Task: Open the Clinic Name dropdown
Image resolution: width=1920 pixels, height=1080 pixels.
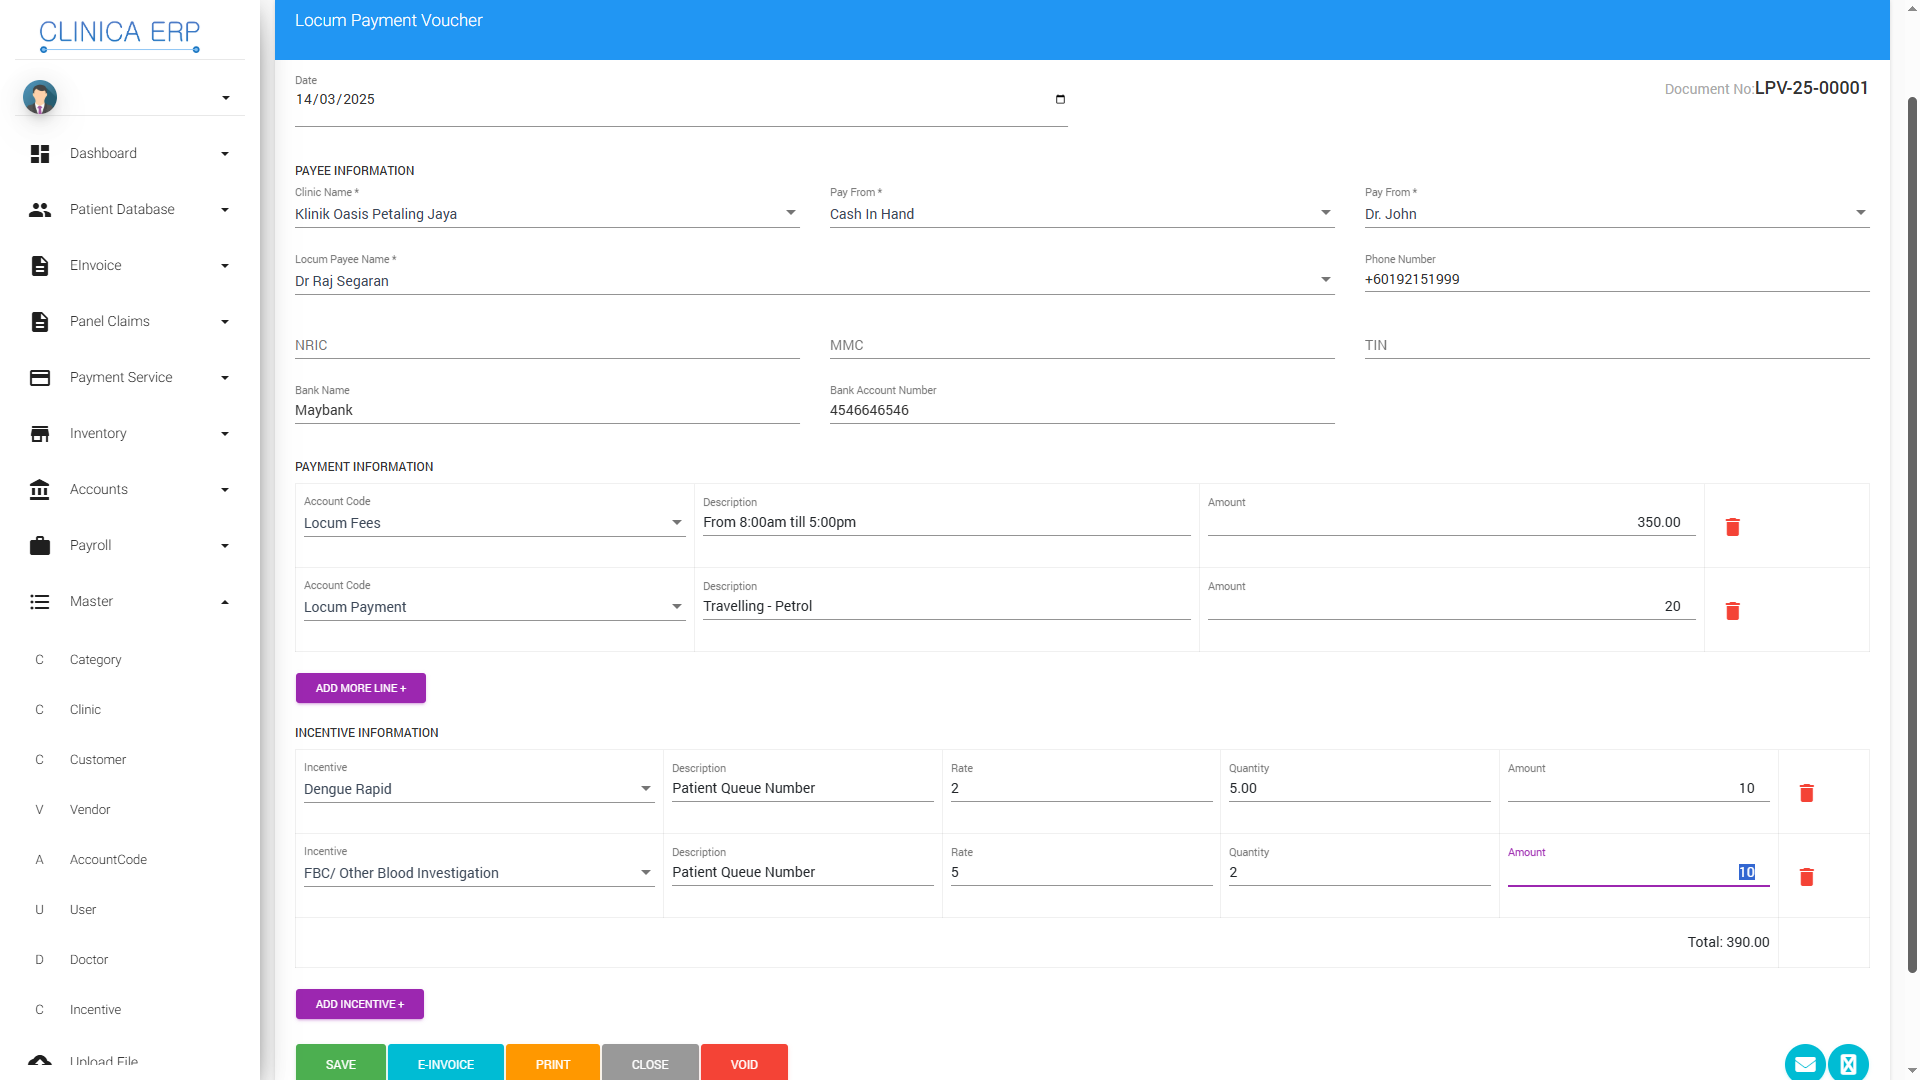Action: tap(790, 213)
